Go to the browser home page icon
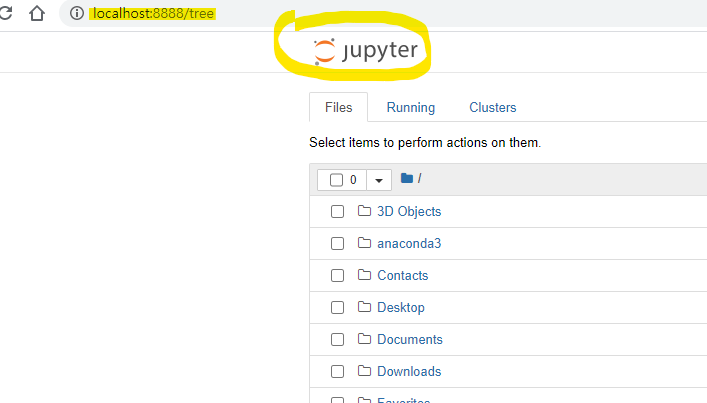Viewport: 707px width, 403px height. (x=37, y=13)
